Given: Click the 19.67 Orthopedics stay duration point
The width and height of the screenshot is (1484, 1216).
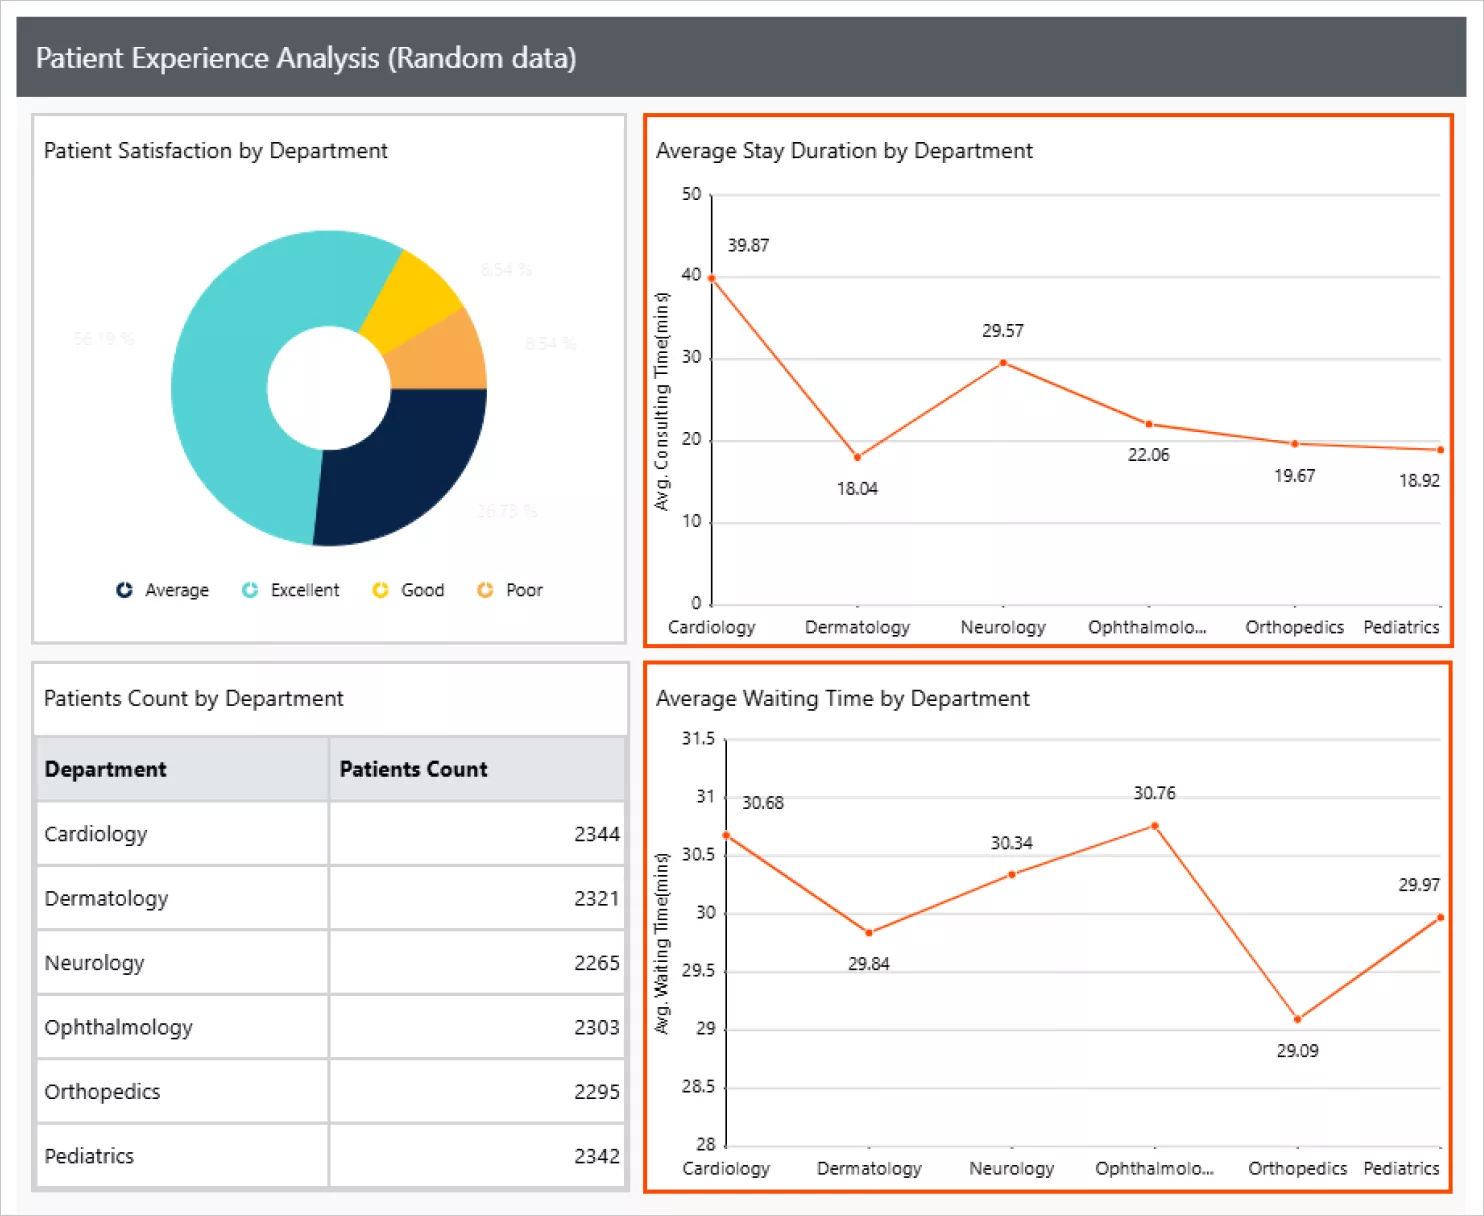Looking at the screenshot, I should (x=1294, y=444).
